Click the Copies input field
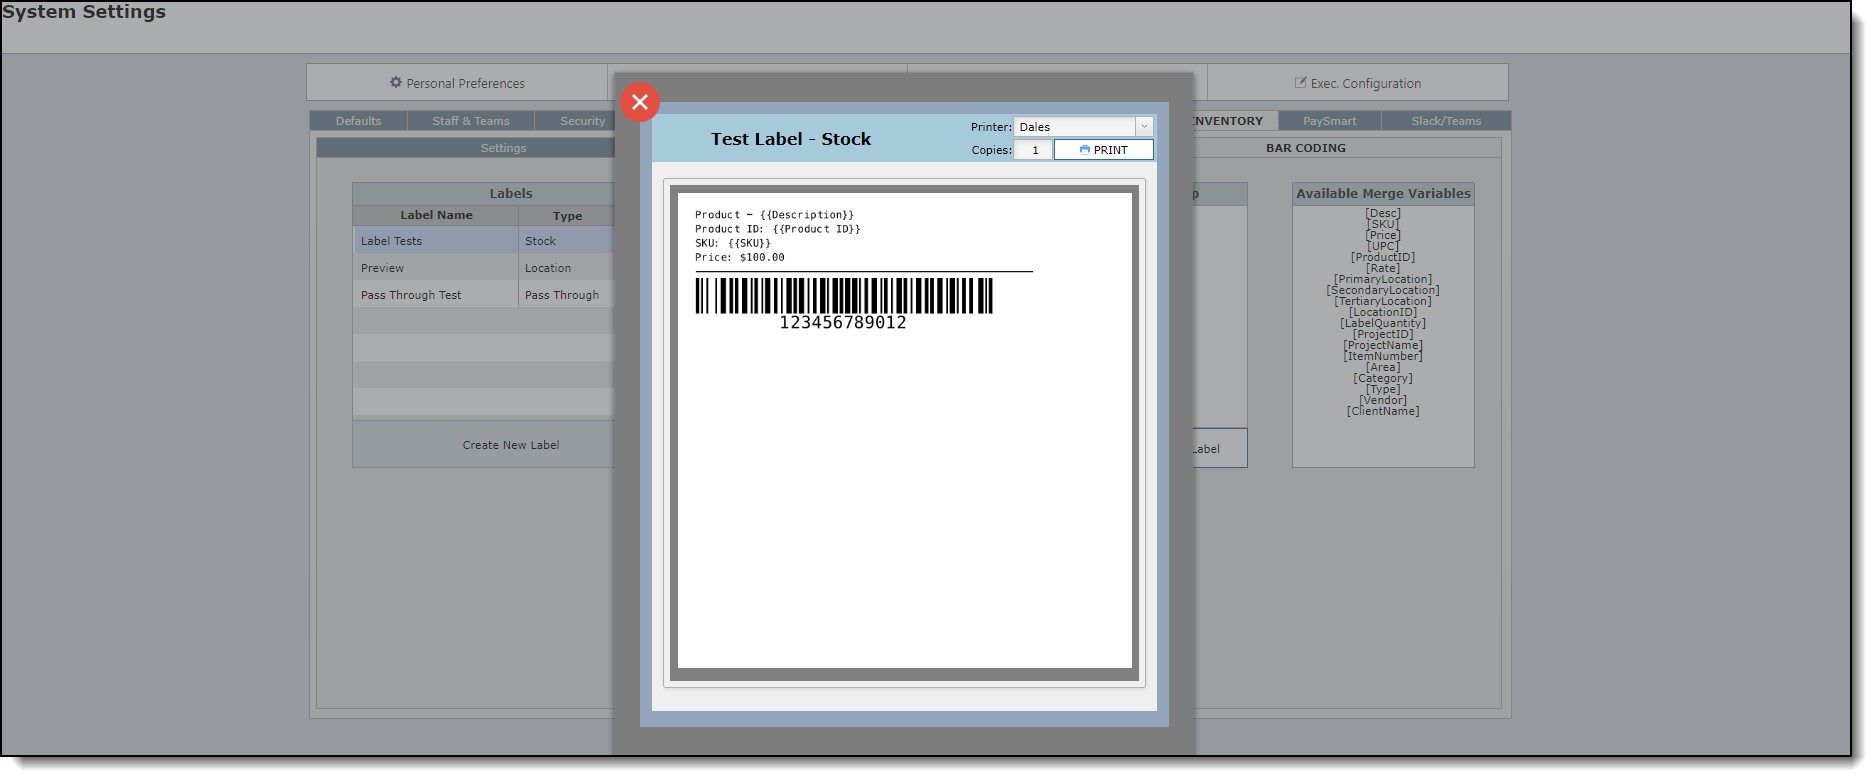Viewport: 1876px width, 781px height. tap(1034, 150)
